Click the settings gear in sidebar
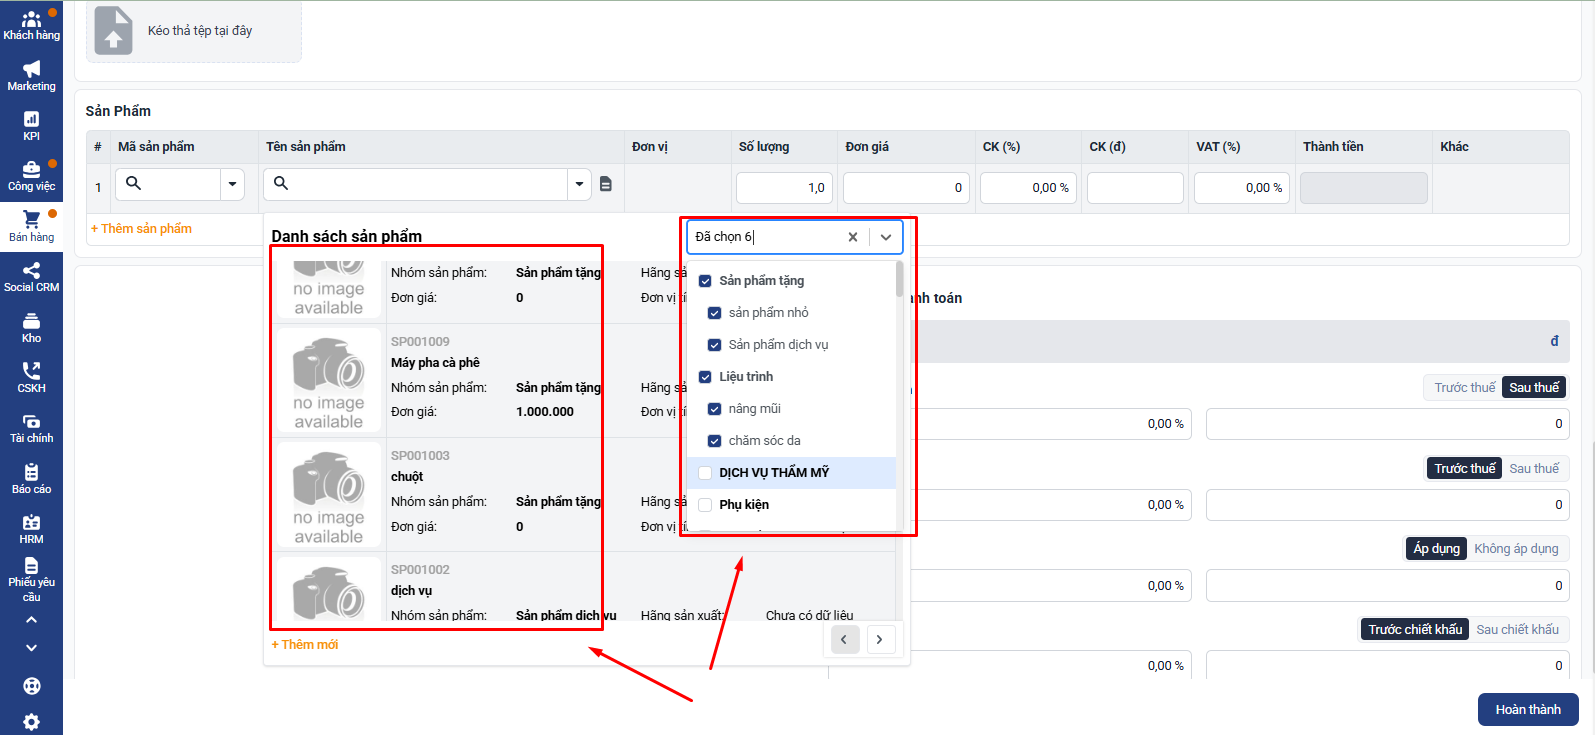The width and height of the screenshot is (1595, 735). click(x=31, y=721)
